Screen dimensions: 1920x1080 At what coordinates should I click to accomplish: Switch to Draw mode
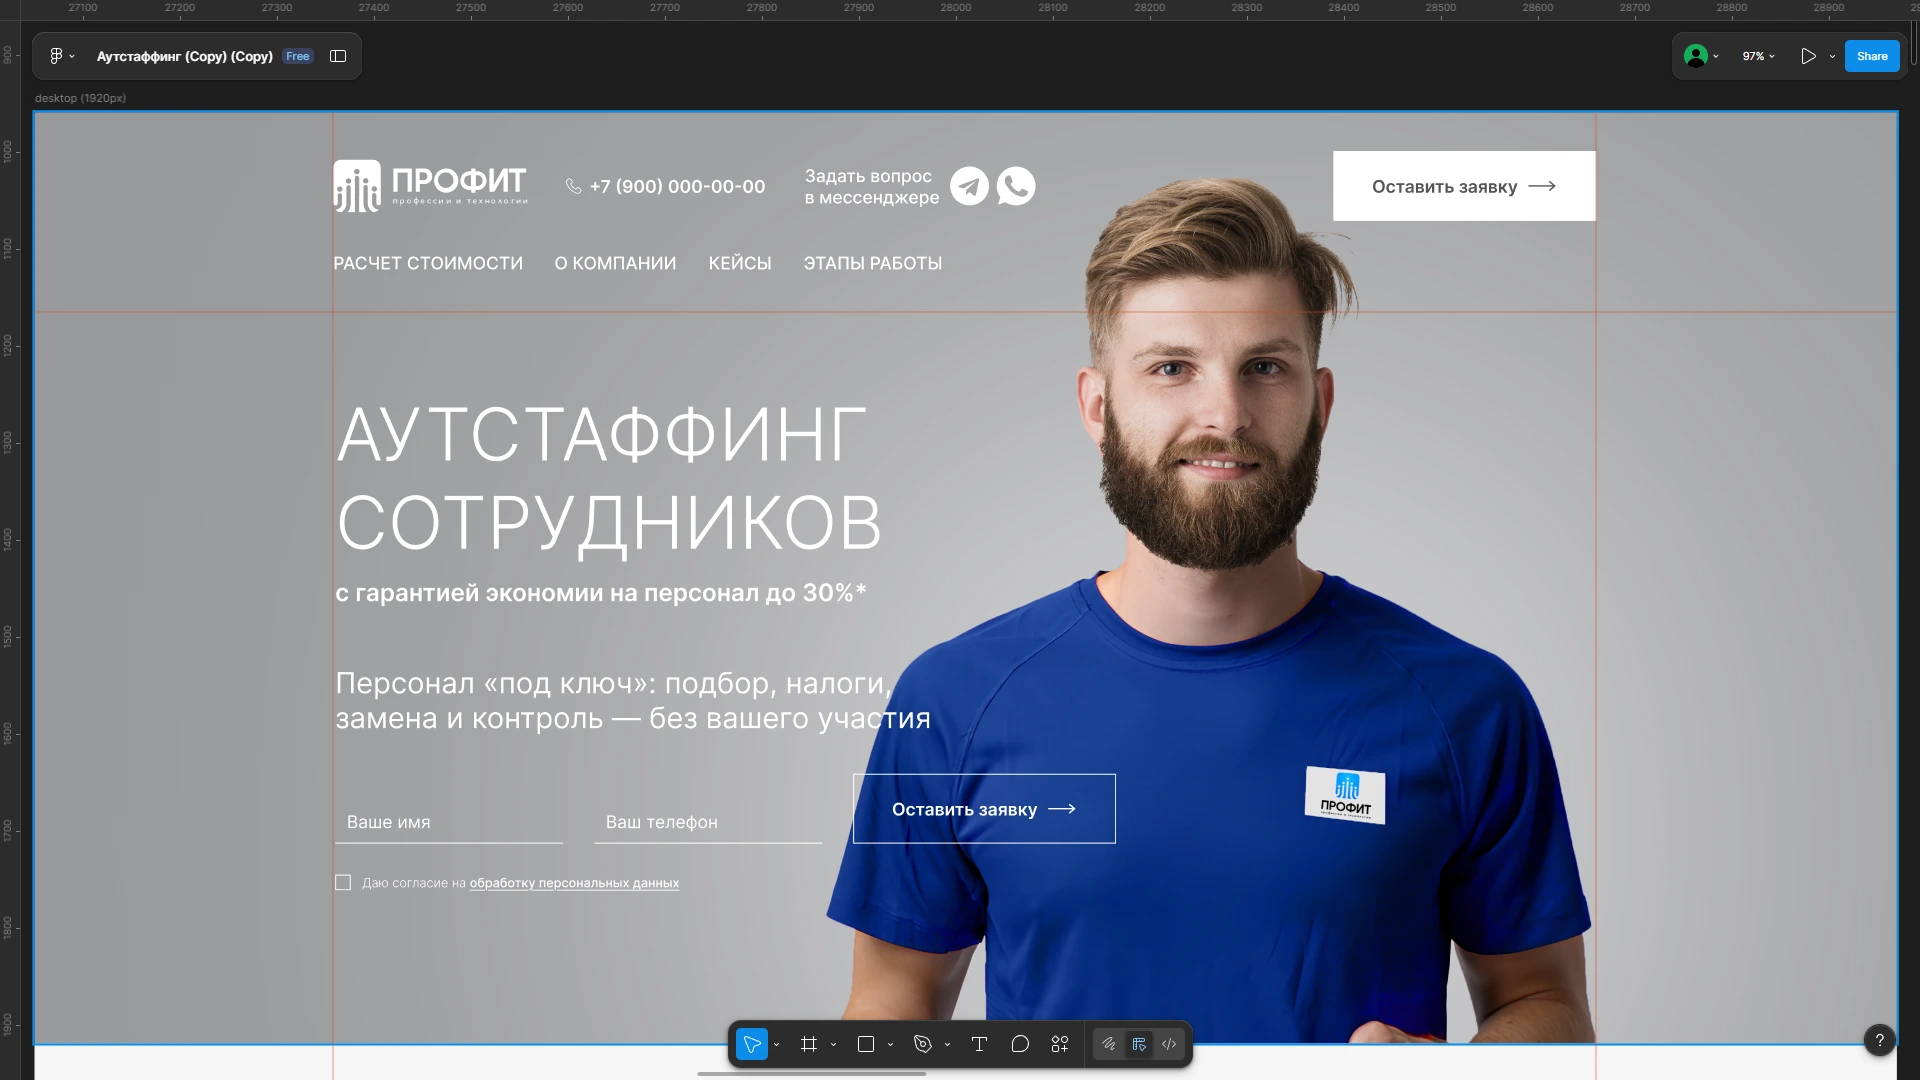[1108, 1044]
